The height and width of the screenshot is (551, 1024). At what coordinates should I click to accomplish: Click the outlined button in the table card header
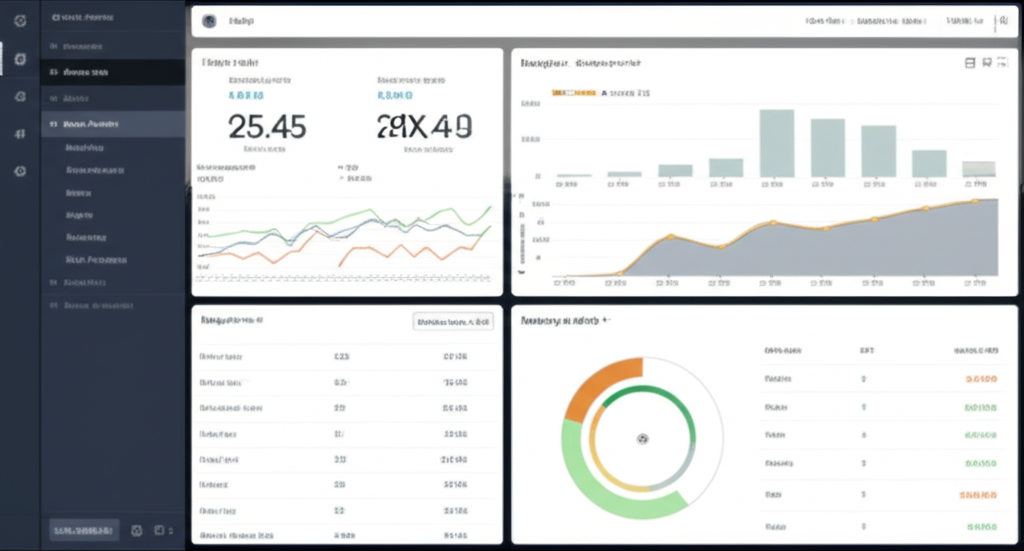454,322
